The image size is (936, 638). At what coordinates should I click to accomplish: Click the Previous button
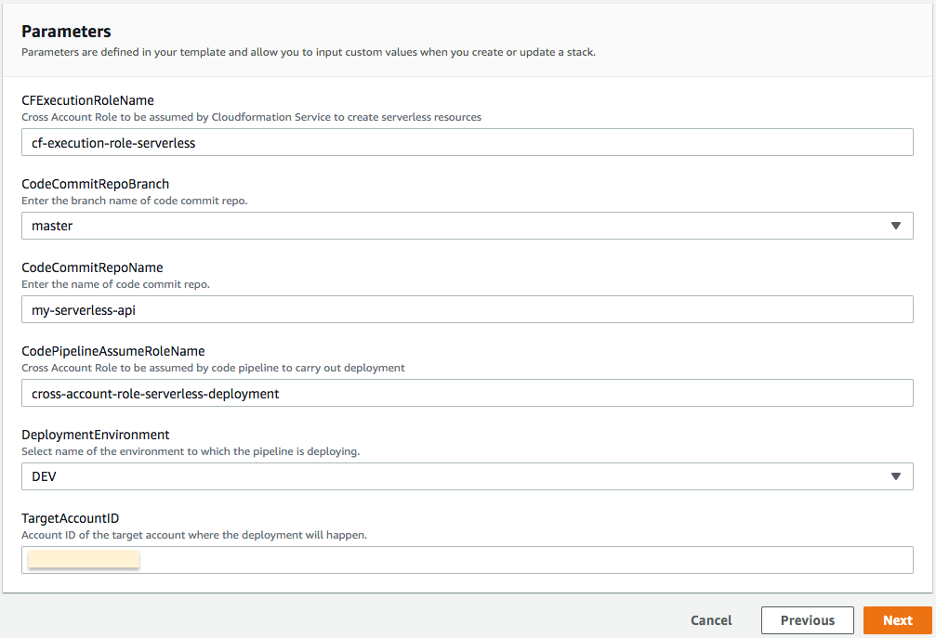807,620
